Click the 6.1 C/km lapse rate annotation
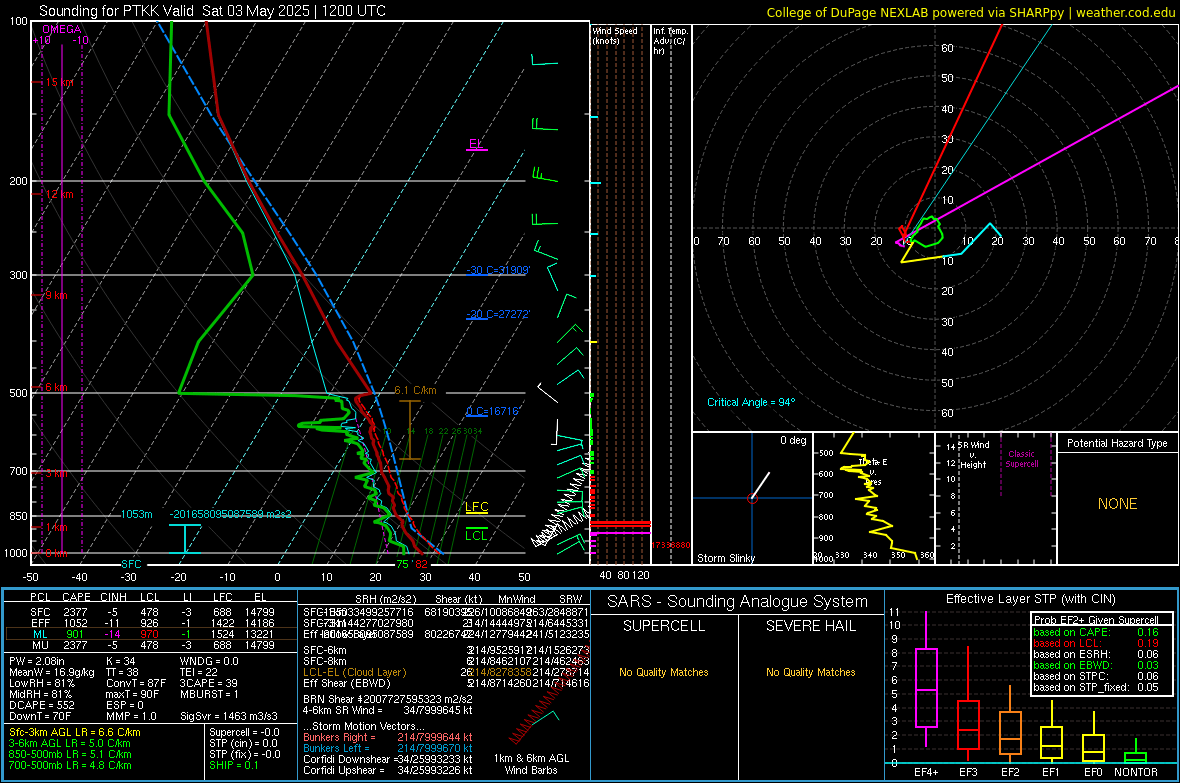Screen dimensions: 1180x783 [415, 390]
